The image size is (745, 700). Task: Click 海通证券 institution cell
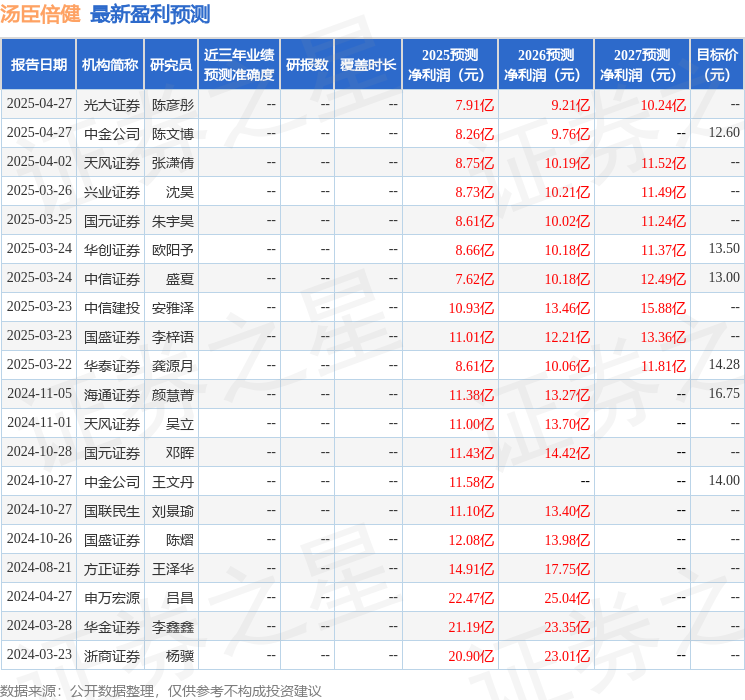[x=112, y=395]
